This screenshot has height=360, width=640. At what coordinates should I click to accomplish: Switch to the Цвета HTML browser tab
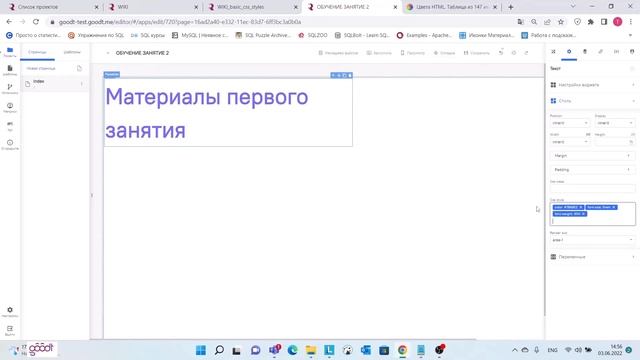pyautogui.click(x=451, y=7)
